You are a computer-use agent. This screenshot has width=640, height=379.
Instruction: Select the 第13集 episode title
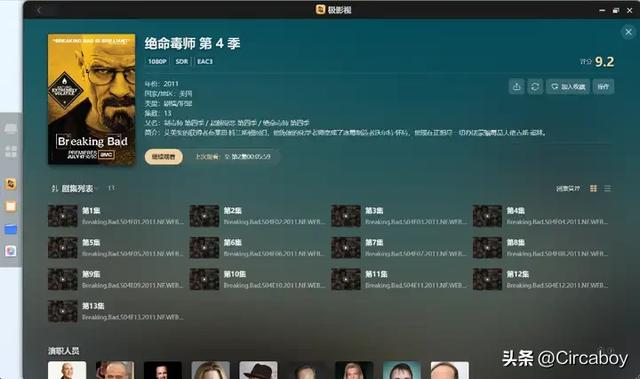pyautogui.click(x=93, y=306)
